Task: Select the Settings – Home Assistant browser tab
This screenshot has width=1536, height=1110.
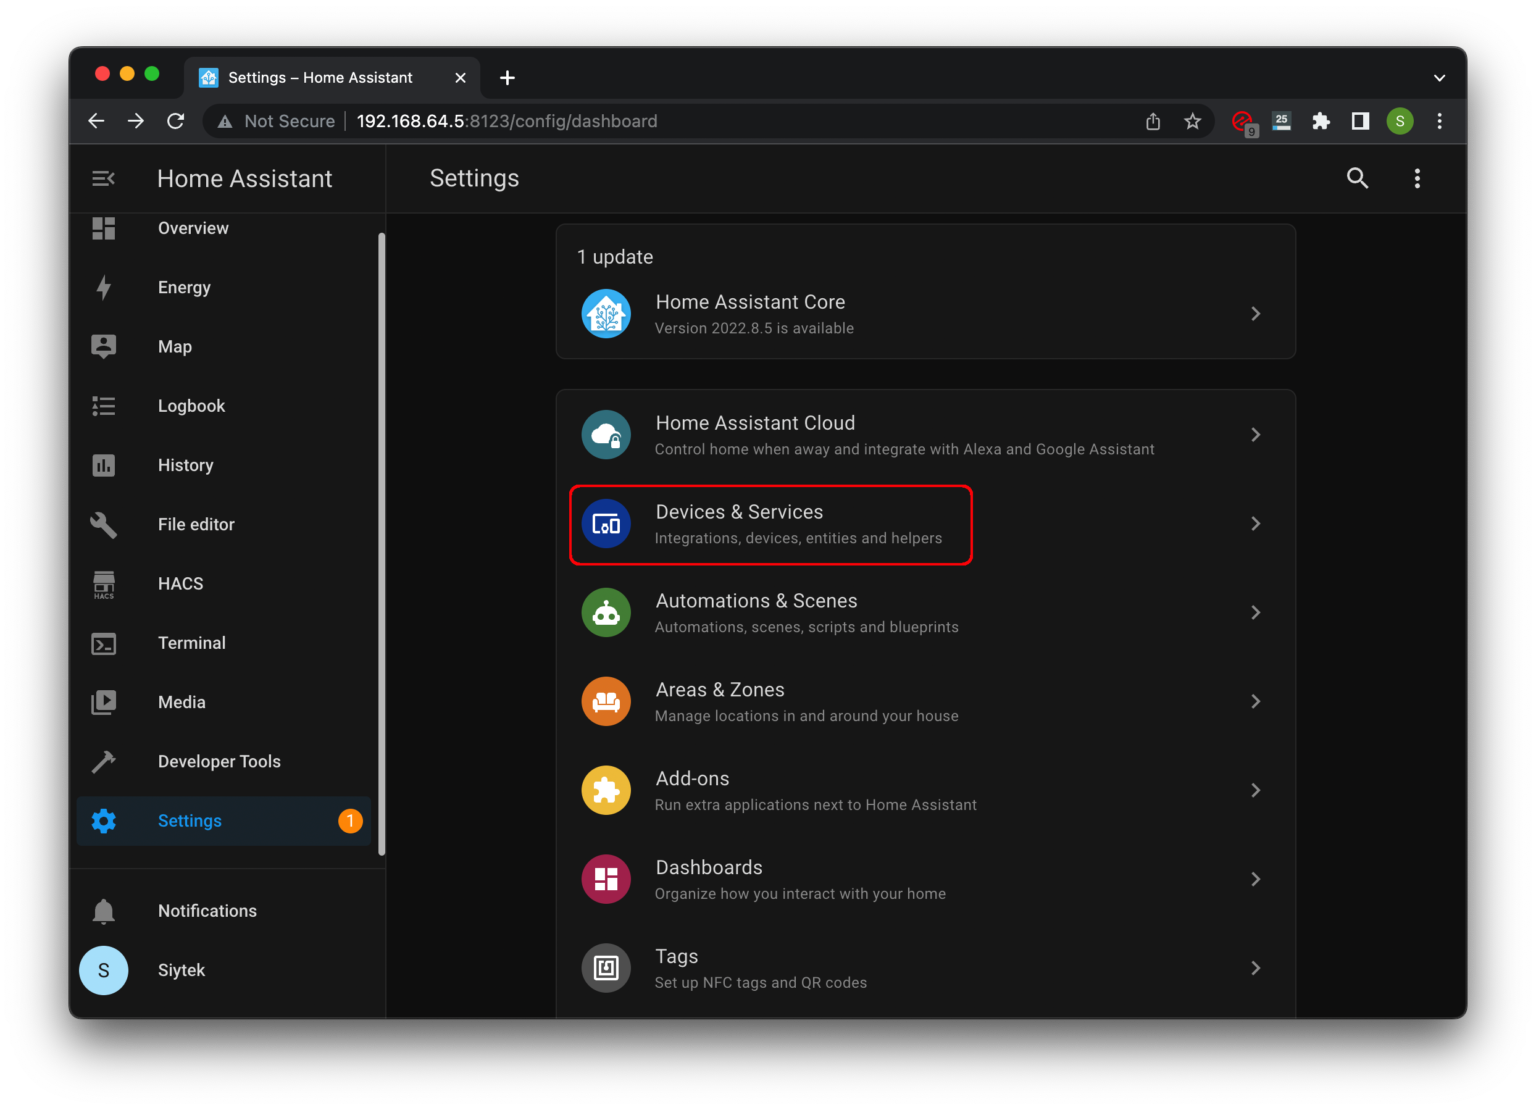Action: [320, 77]
